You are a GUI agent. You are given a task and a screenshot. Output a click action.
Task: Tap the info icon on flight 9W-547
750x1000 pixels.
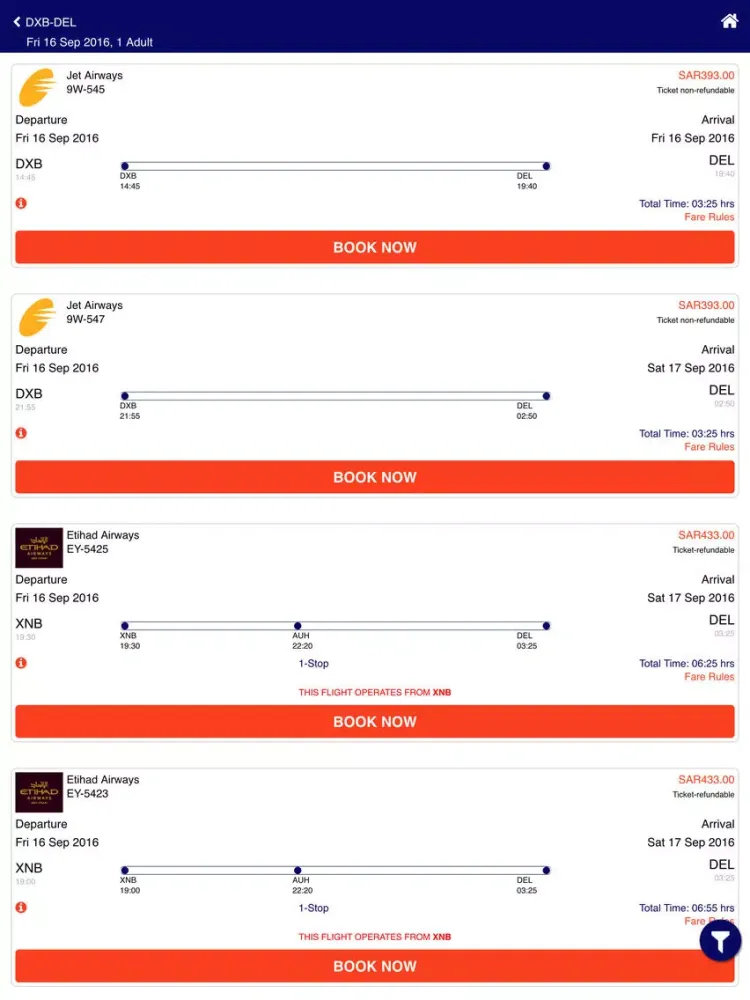pyautogui.click(x=21, y=432)
